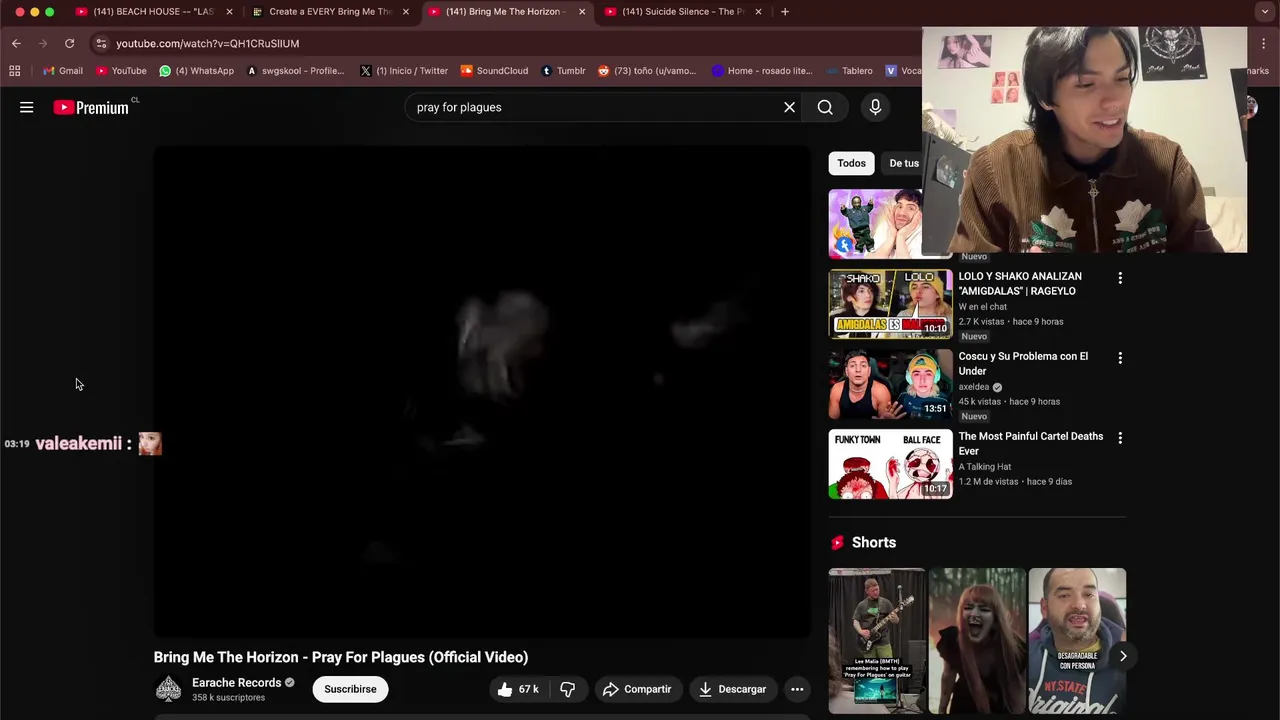The width and height of the screenshot is (1280, 720).
Task: Download the video with Descargar
Action: coord(733,689)
